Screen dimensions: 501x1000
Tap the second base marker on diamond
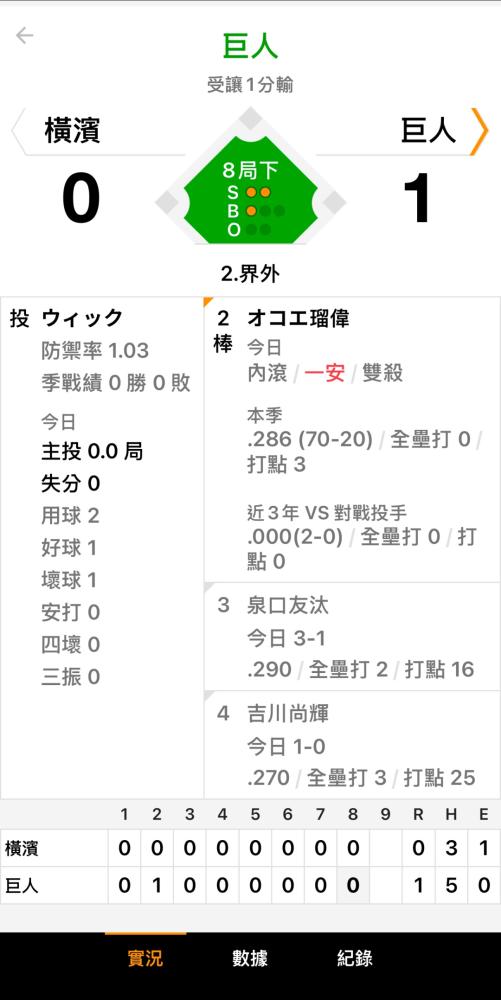[x=250, y=119]
